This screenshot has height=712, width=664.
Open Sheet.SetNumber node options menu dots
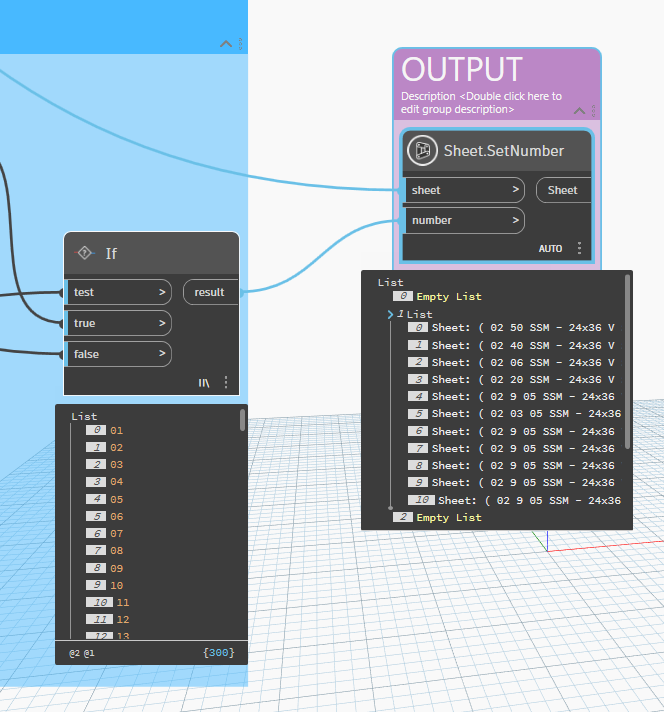tap(579, 248)
